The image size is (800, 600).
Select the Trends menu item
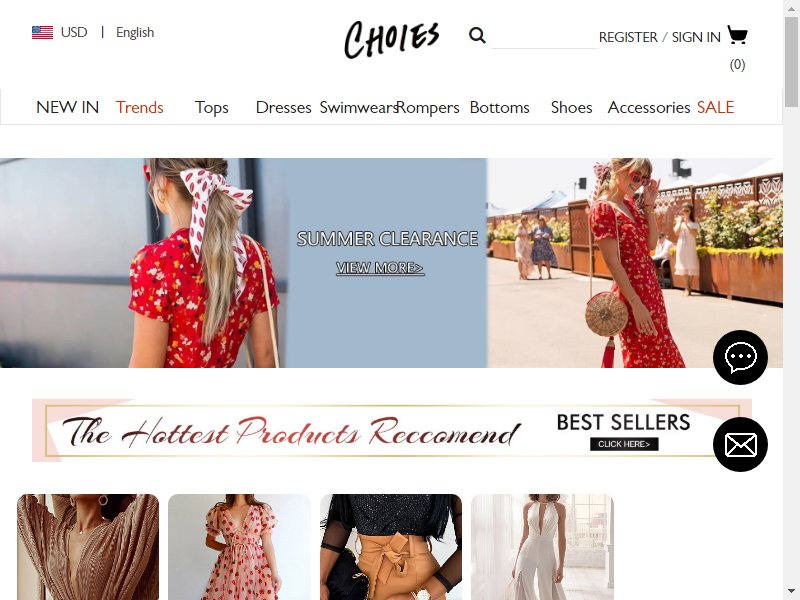(139, 107)
